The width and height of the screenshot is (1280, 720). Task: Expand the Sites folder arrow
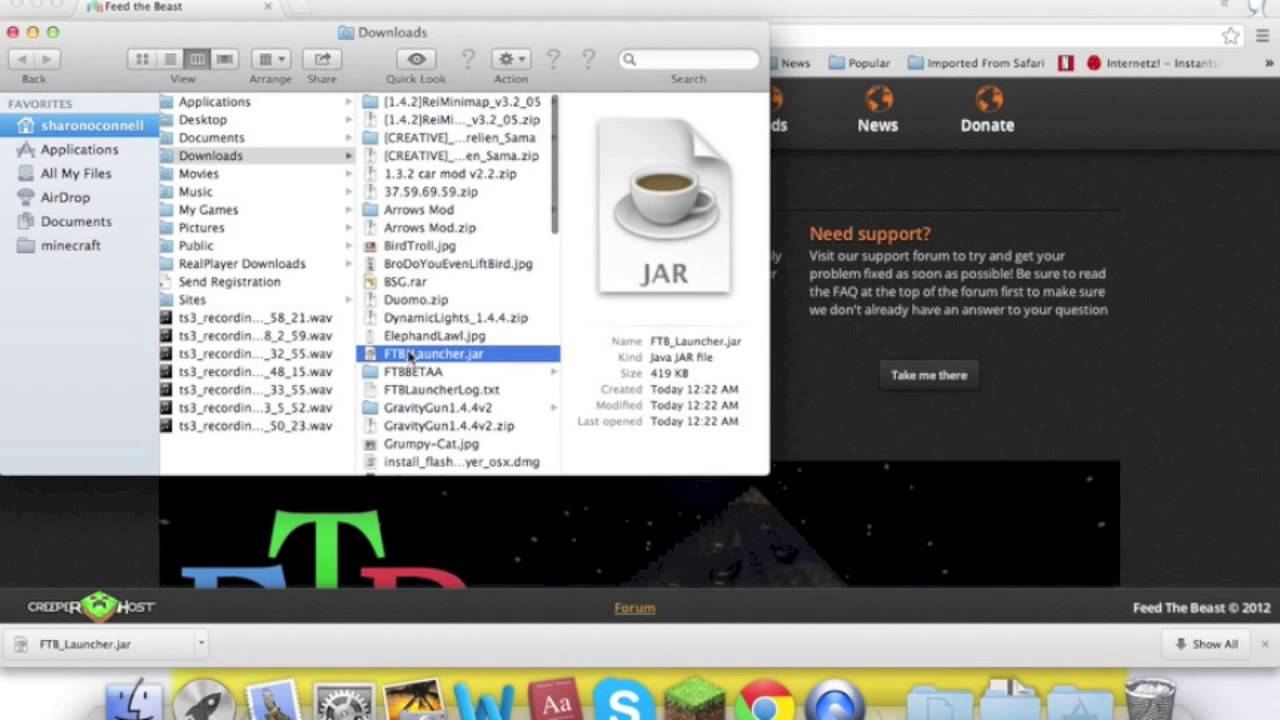point(349,300)
